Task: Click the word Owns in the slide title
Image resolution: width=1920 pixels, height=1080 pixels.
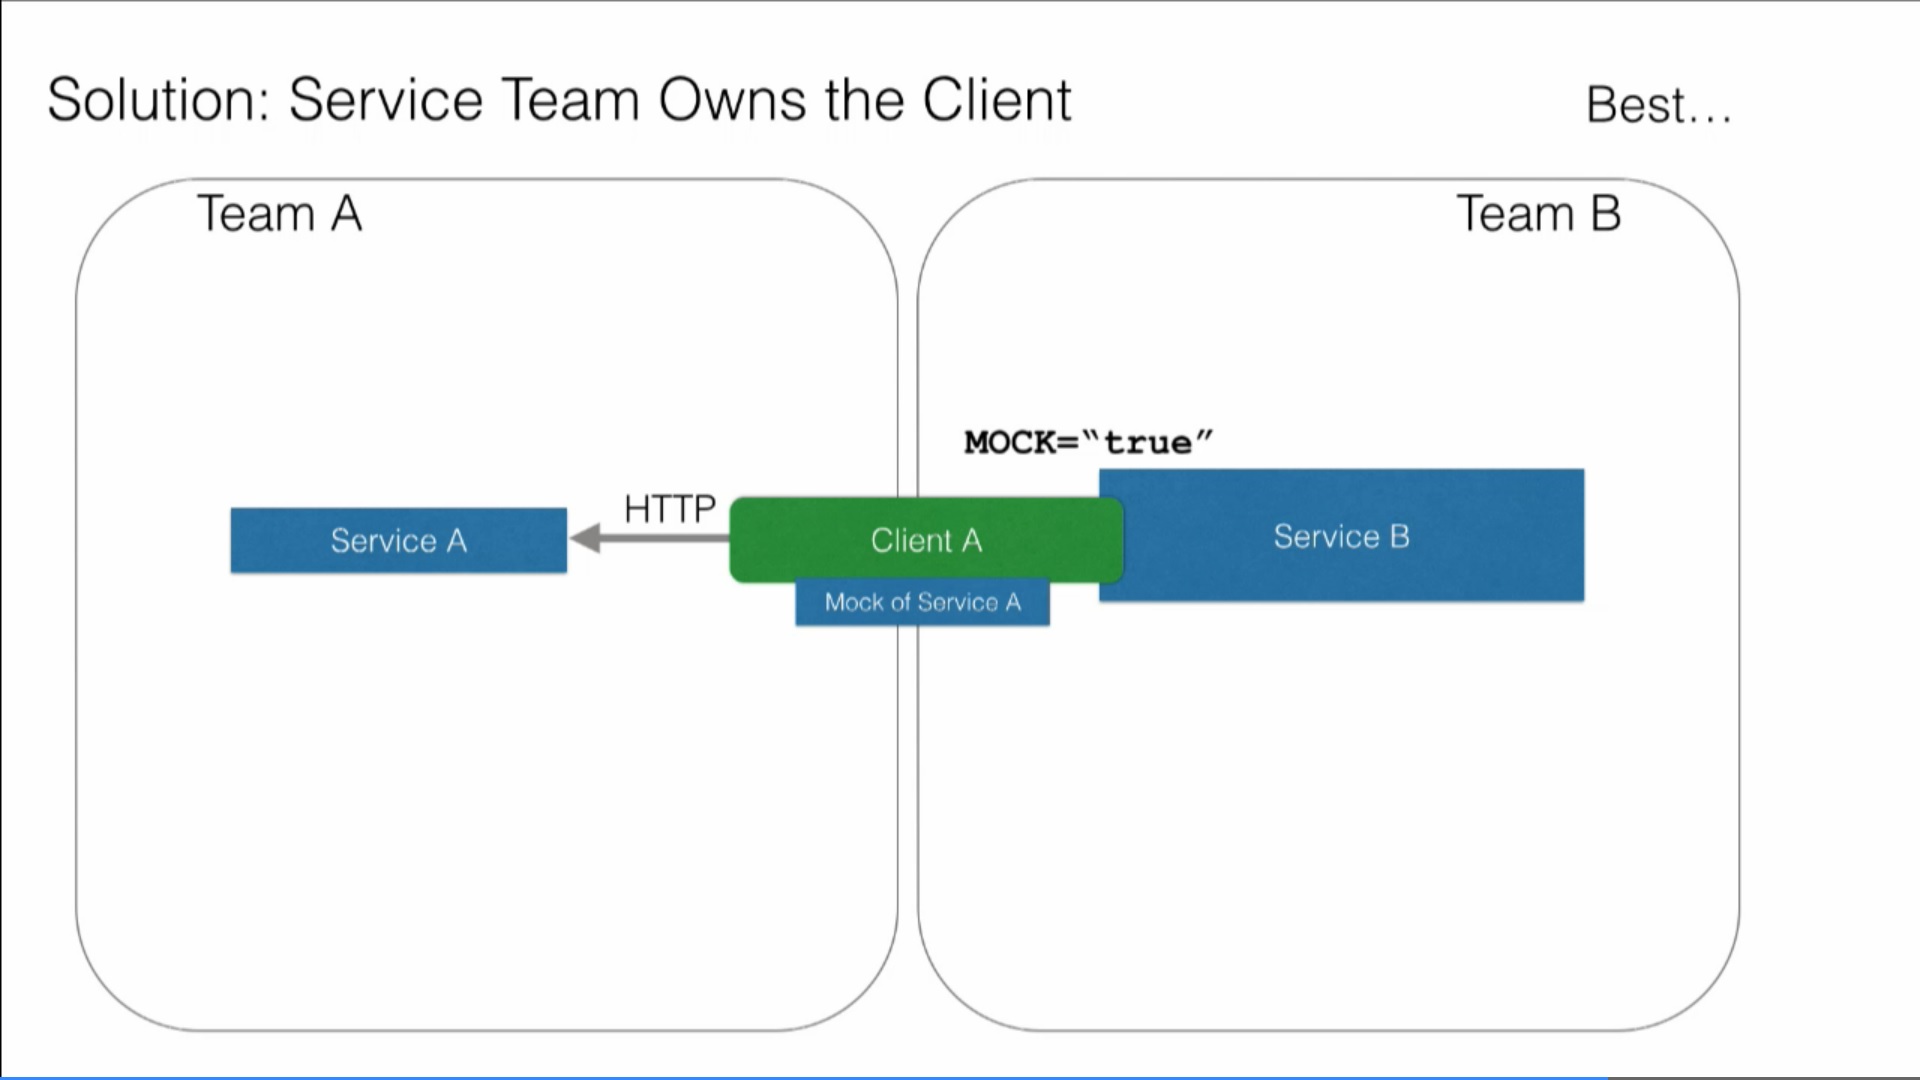Action: (x=732, y=100)
